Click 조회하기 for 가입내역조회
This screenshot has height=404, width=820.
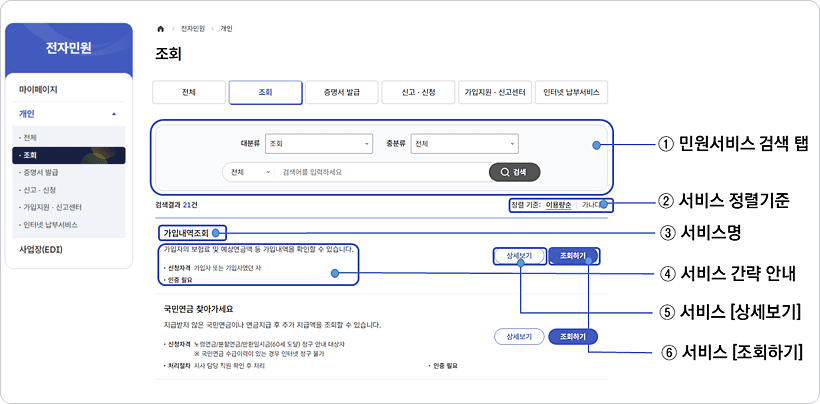(x=573, y=256)
